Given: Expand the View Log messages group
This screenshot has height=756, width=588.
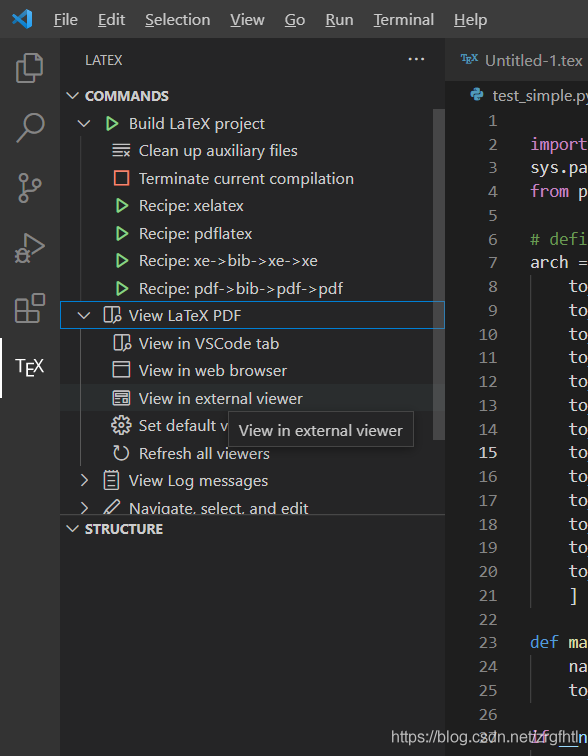Looking at the screenshot, I should pos(84,481).
